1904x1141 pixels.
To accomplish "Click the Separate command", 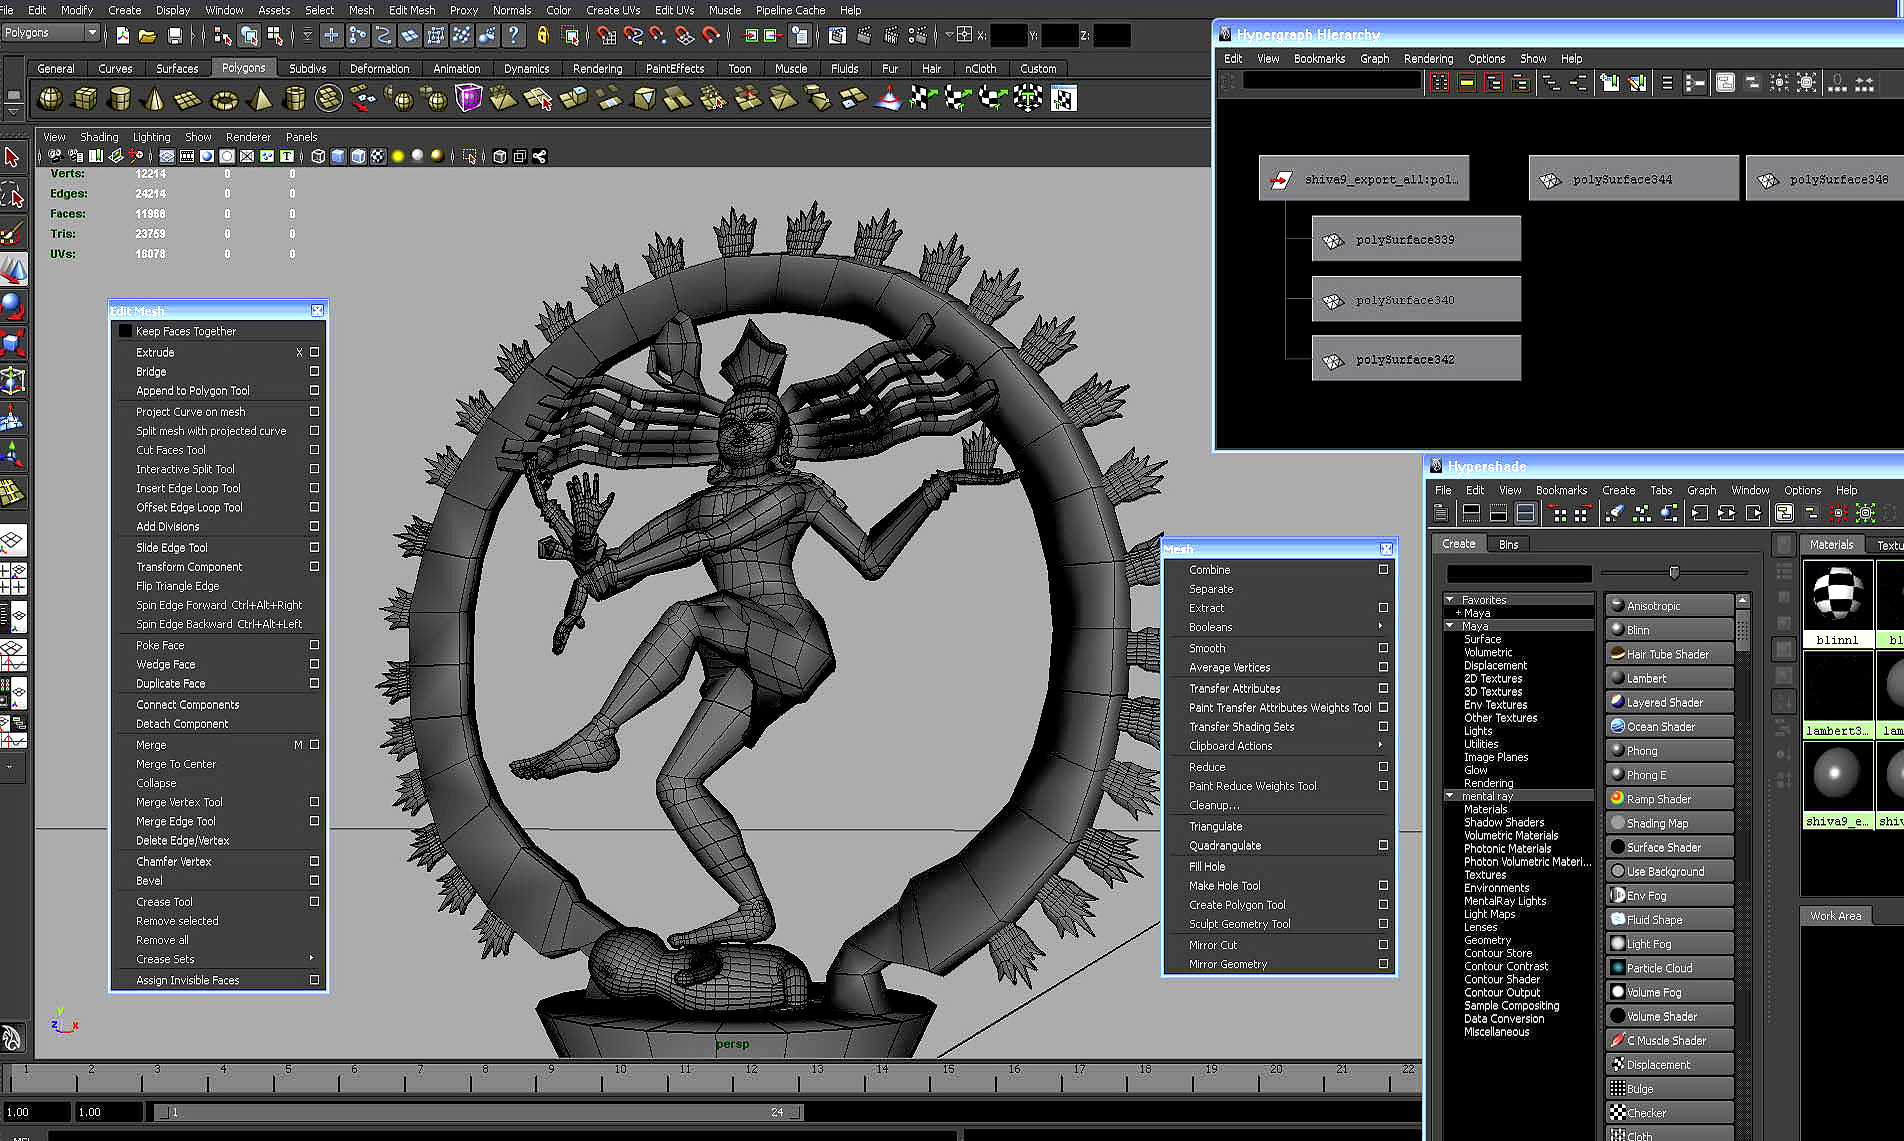I will [x=1211, y=588].
